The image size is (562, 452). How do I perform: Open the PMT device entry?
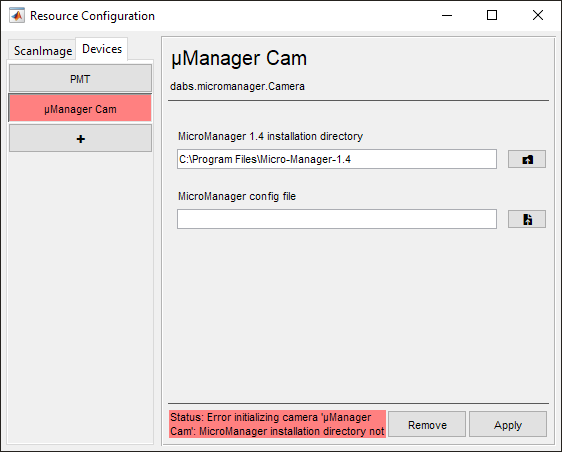click(80, 78)
